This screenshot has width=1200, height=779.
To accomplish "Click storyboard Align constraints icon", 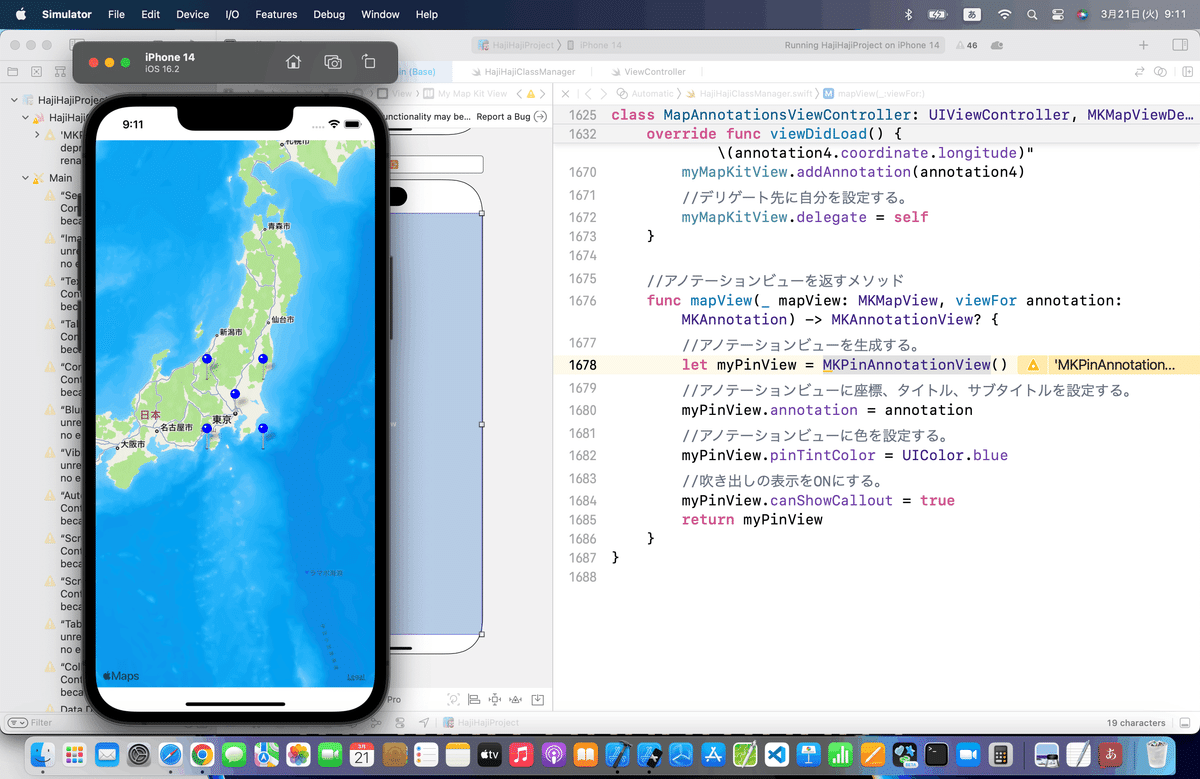I will (474, 700).
